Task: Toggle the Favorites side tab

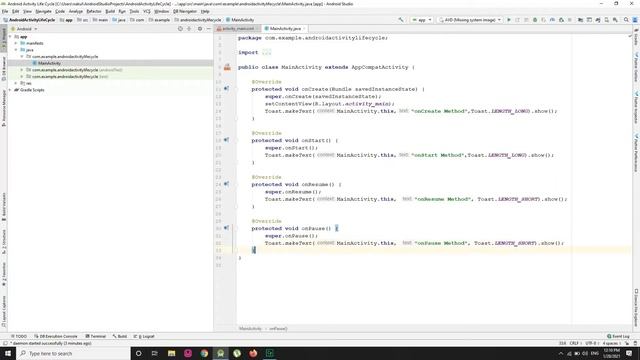Action: [x=4, y=274]
